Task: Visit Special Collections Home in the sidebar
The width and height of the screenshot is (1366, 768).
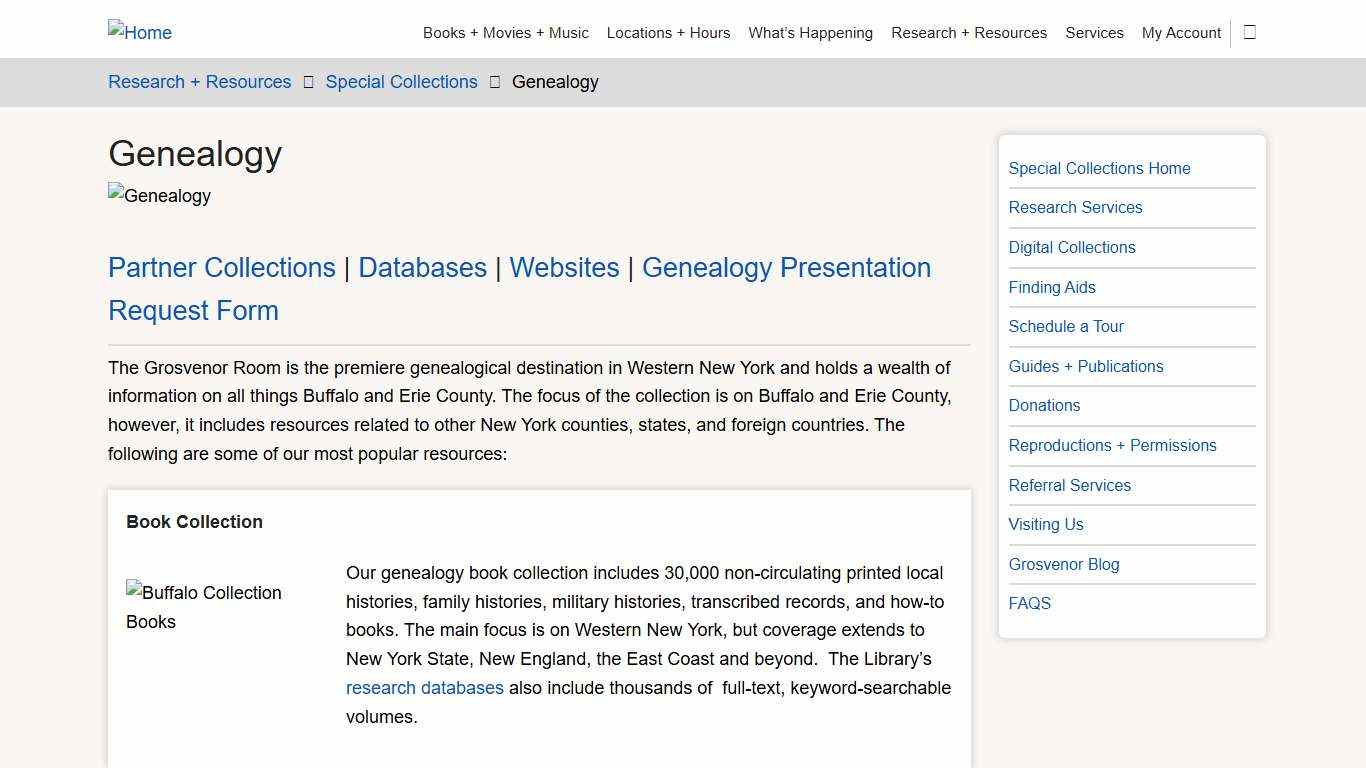Action: coord(1099,168)
